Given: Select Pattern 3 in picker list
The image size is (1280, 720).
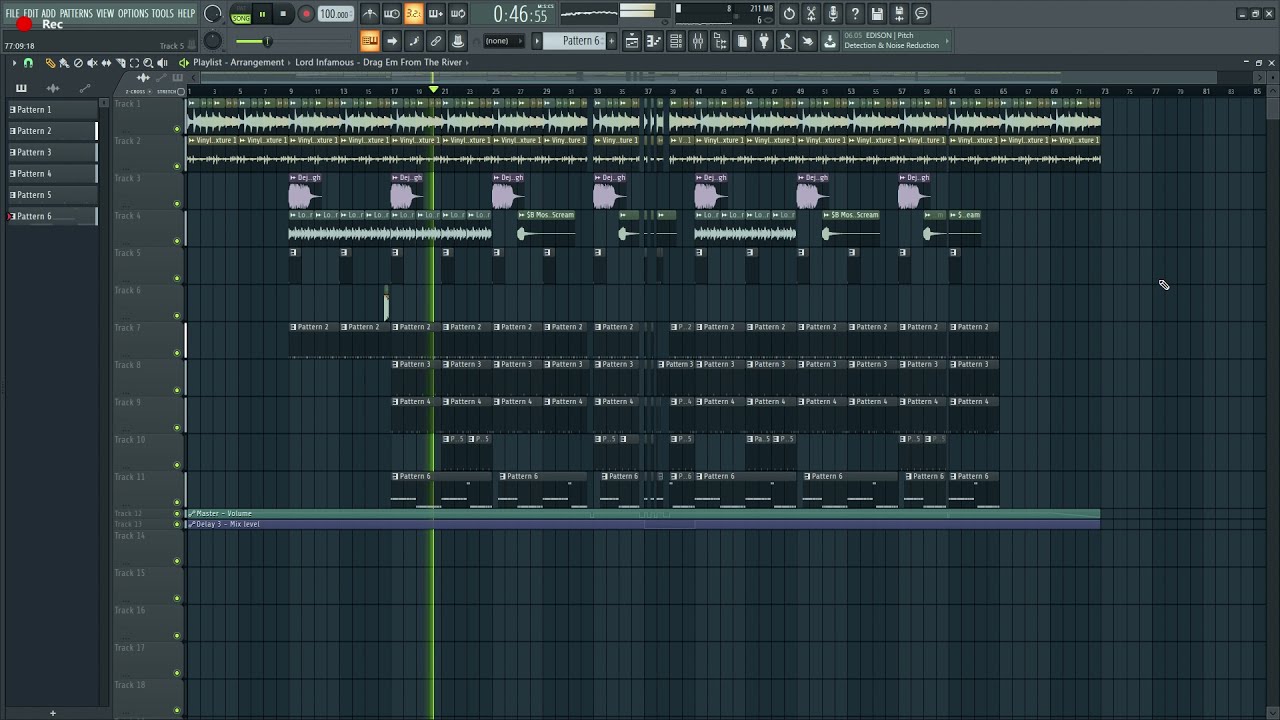Looking at the screenshot, I should (52, 152).
